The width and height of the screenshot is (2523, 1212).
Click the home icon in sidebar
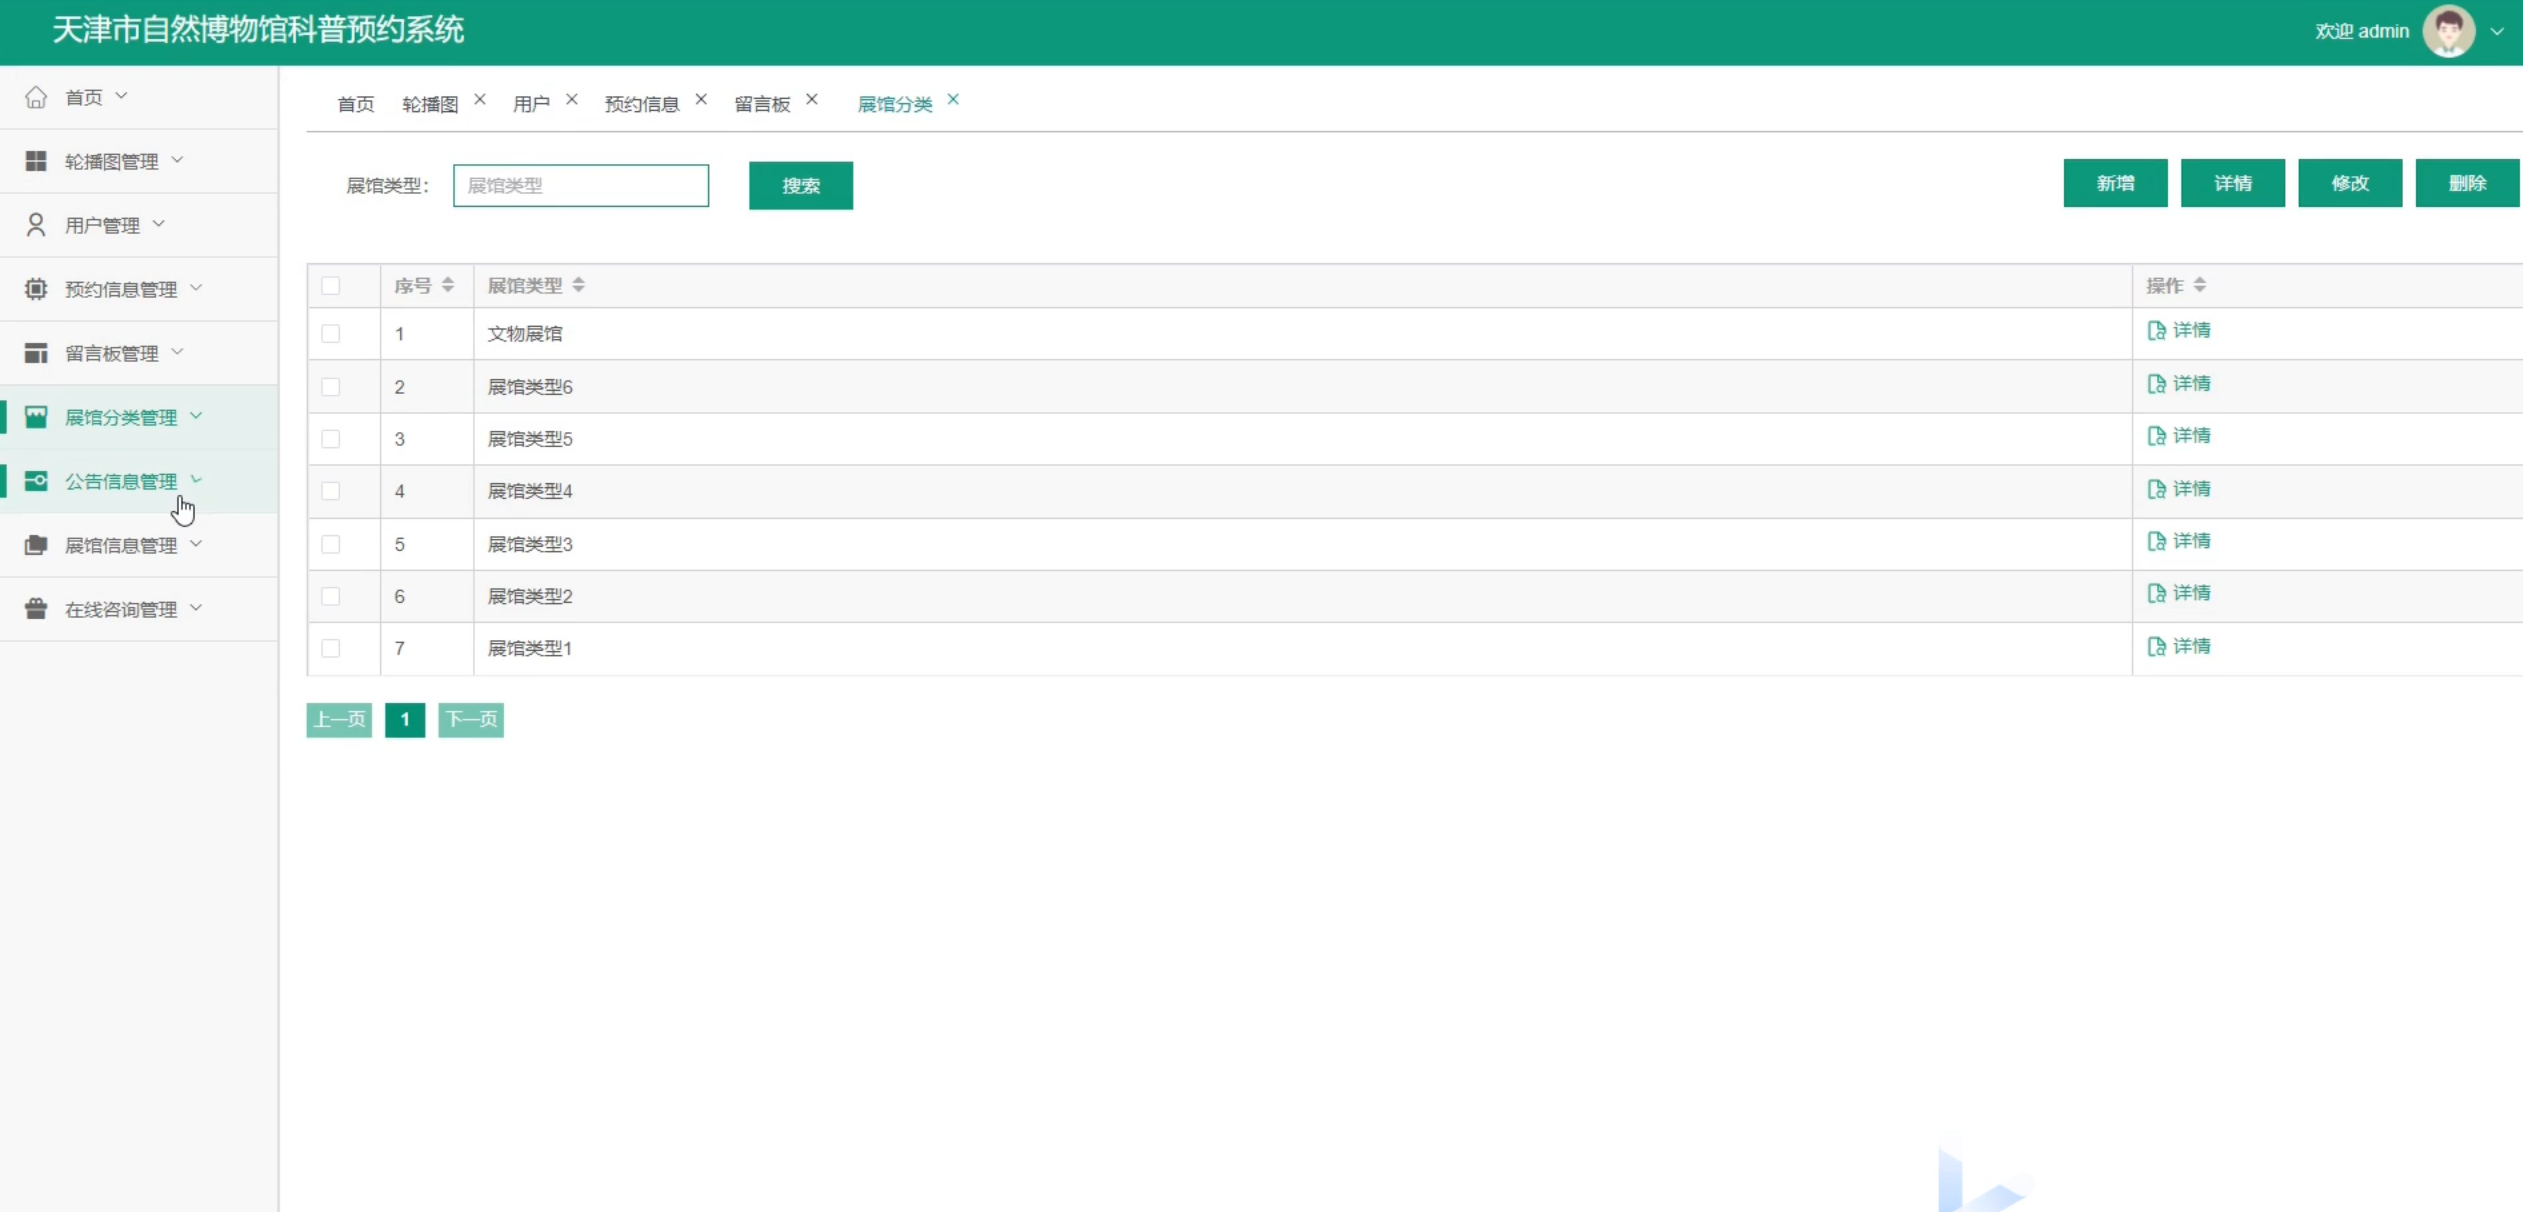tap(36, 97)
